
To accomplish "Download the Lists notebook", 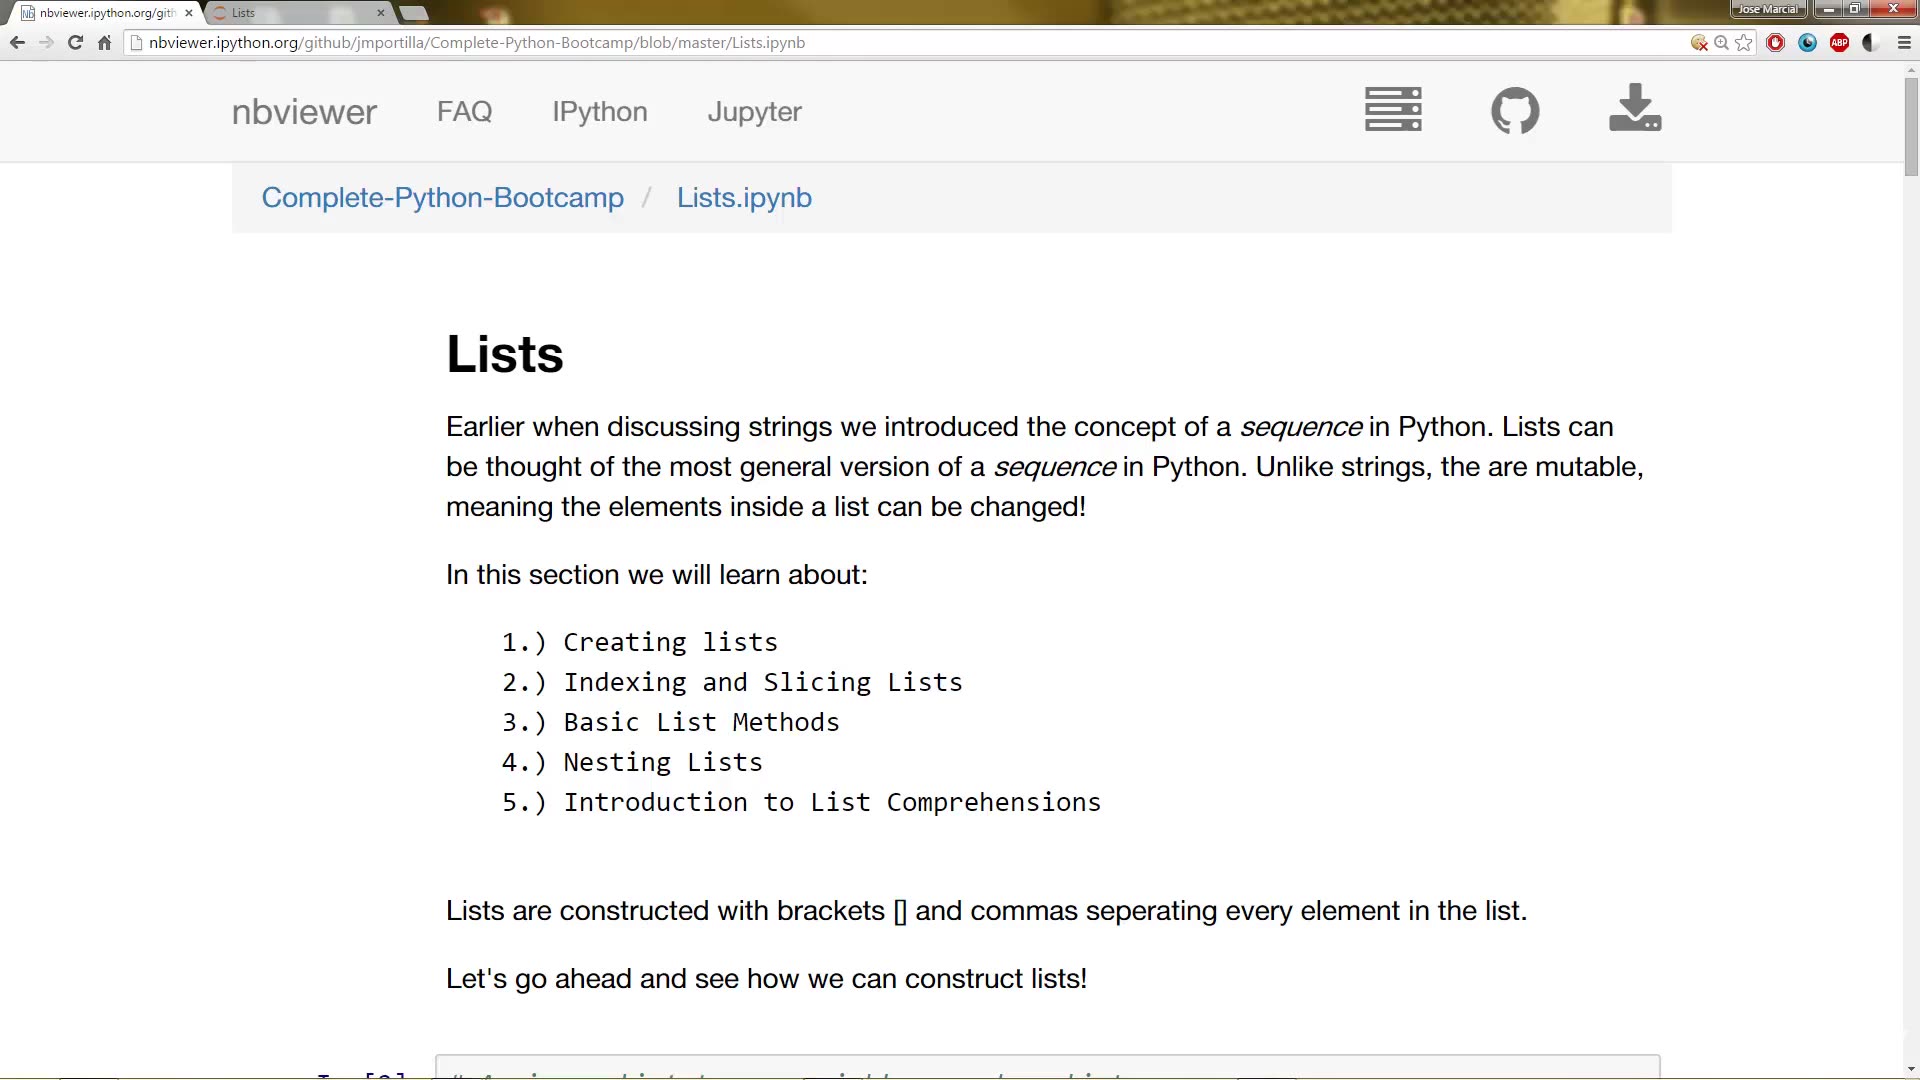I will pyautogui.click(x=1635, y=108).
